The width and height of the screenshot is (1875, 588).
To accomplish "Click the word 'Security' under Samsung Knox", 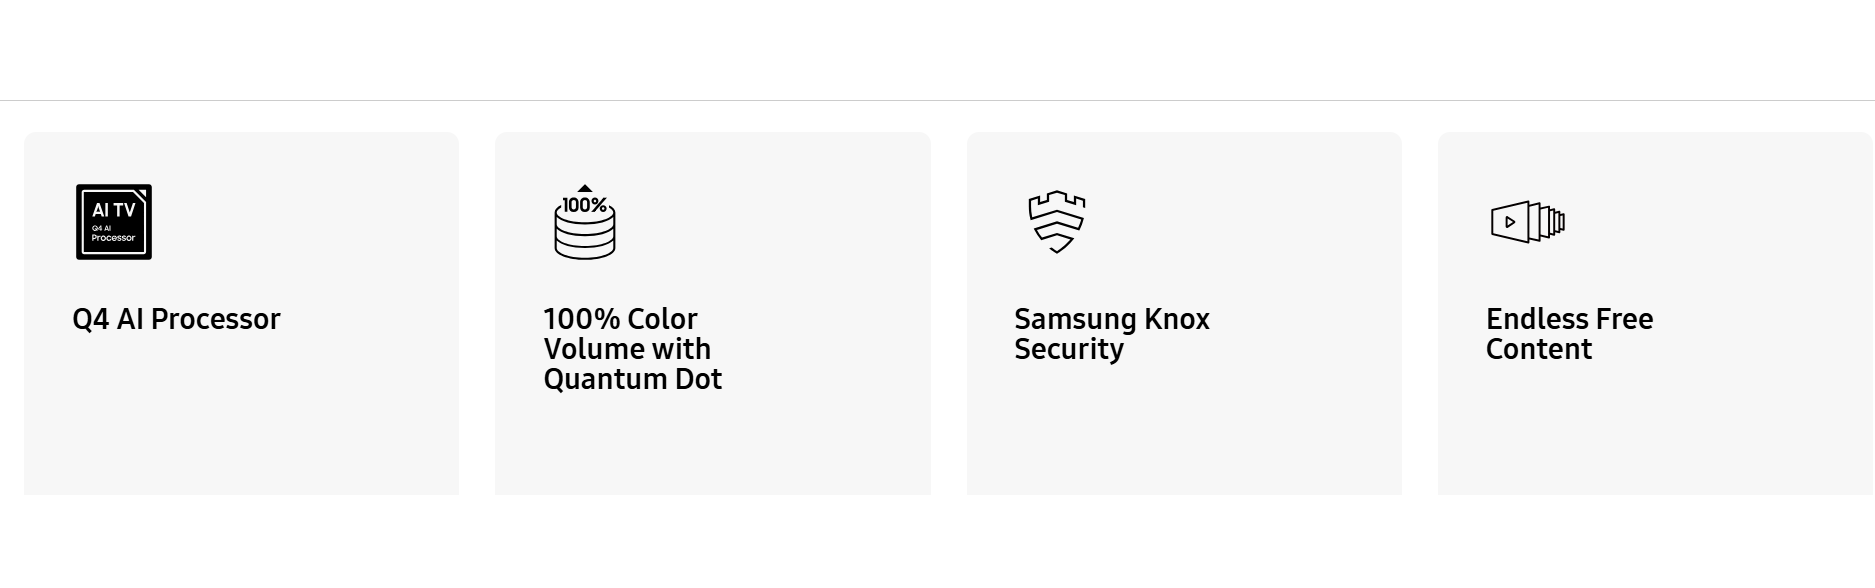I will pos(1069,349).
